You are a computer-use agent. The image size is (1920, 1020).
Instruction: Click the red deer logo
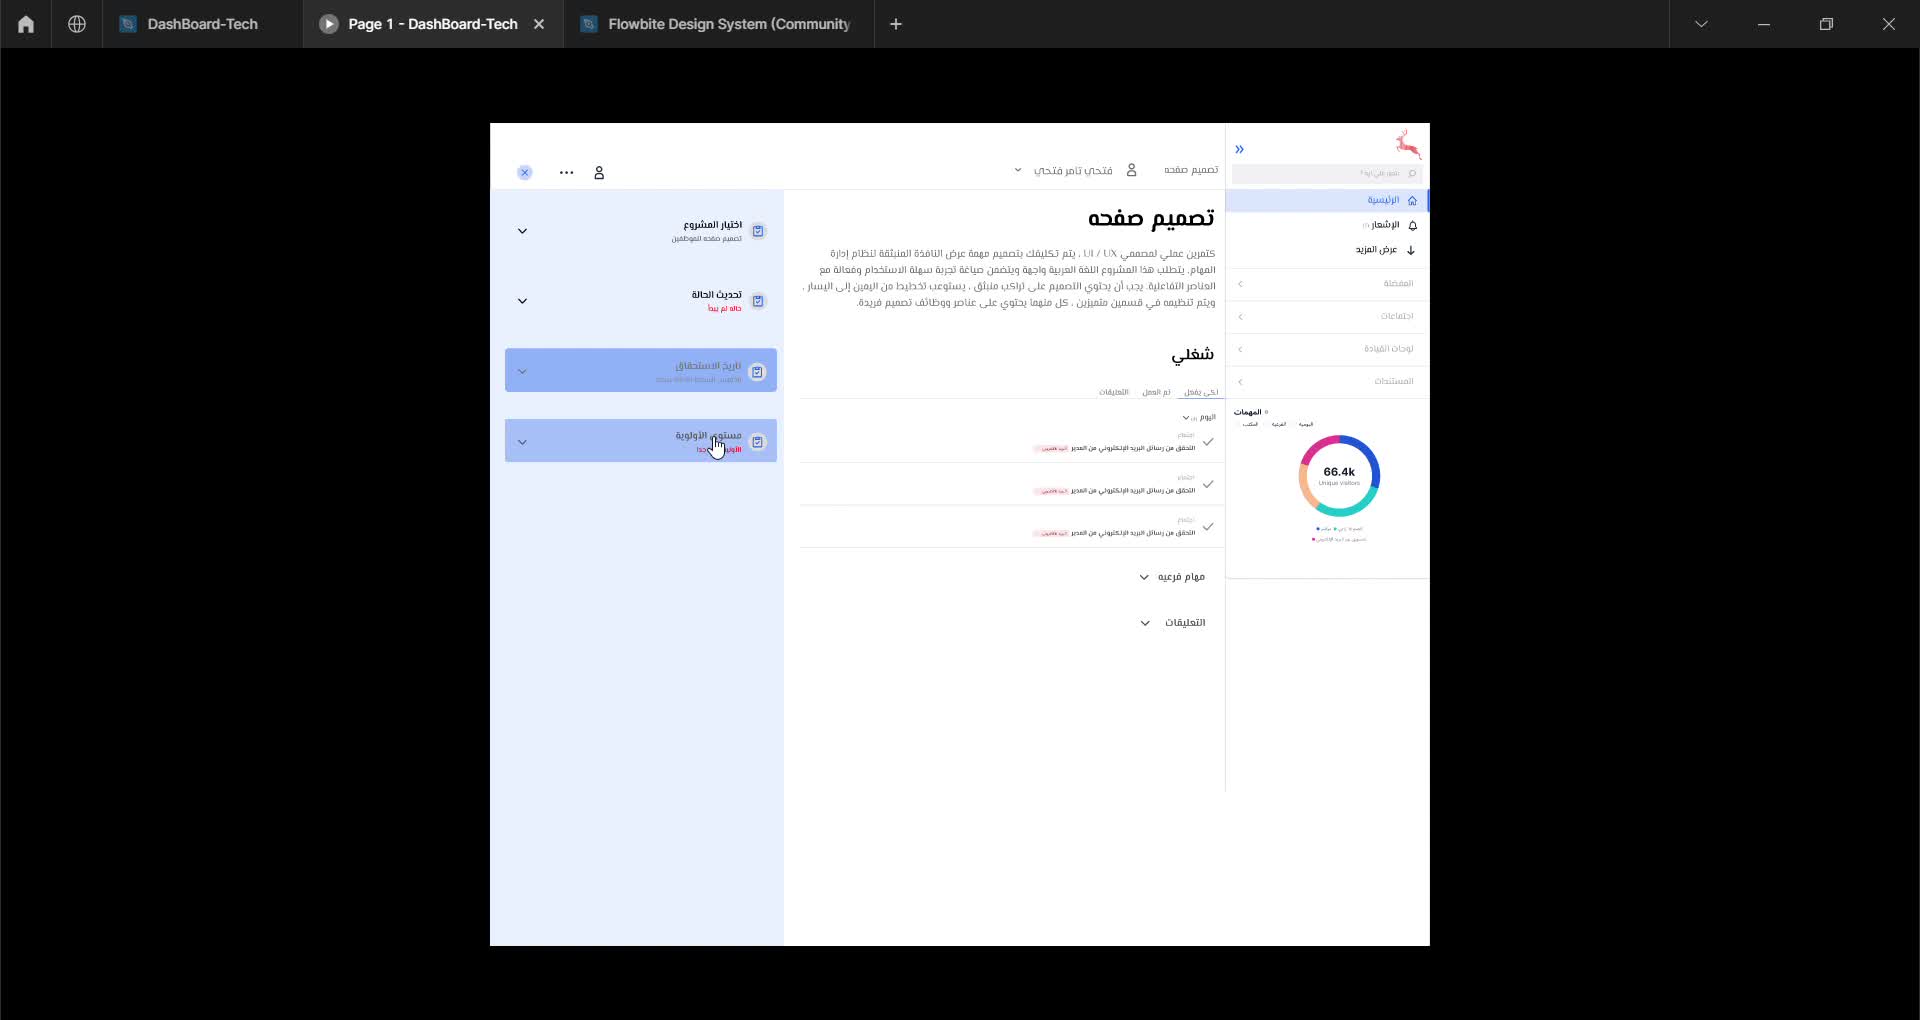(1408, 144)
